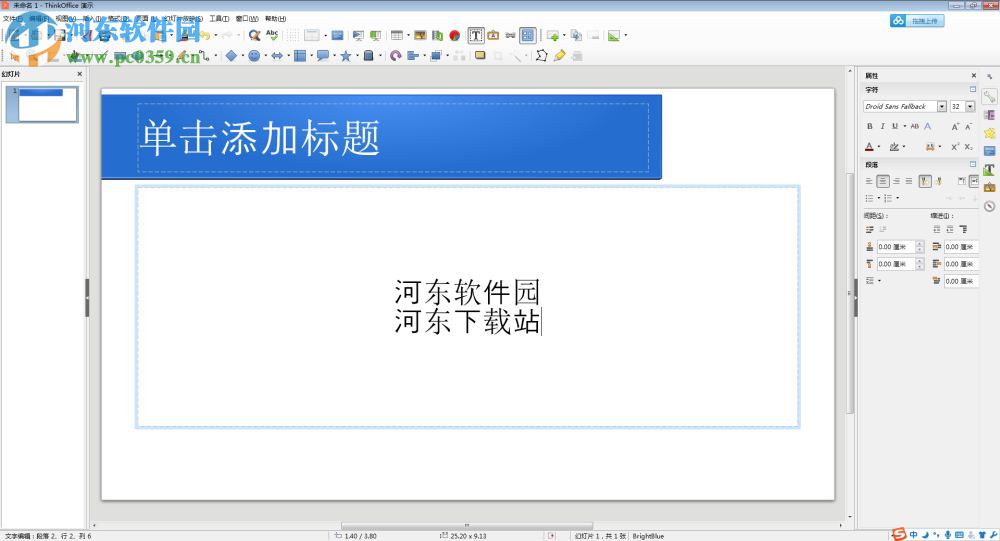The image size is (1000, 541).
Task: Toggle Italic in the character panel
Action: click(x=882, y=126)
